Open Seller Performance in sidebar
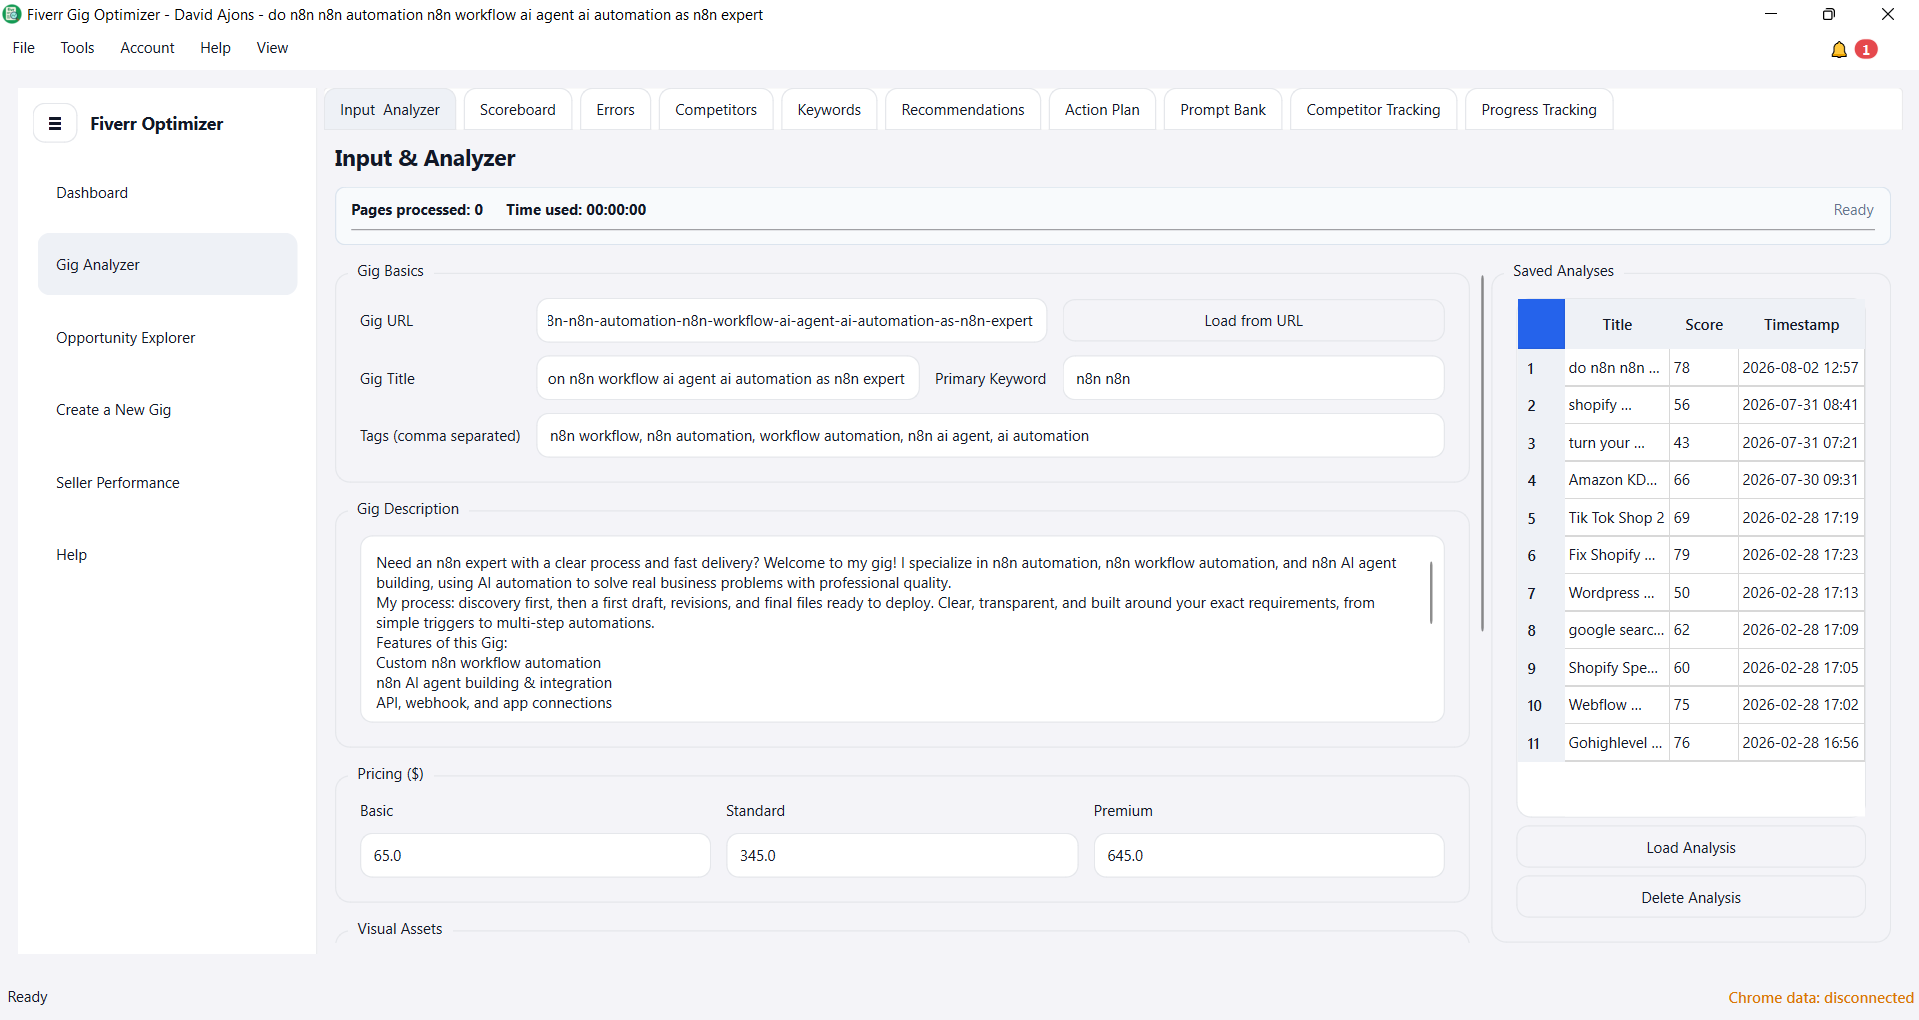The height and width of the screenshot is (1020, 1919). (x=167, y=483)
